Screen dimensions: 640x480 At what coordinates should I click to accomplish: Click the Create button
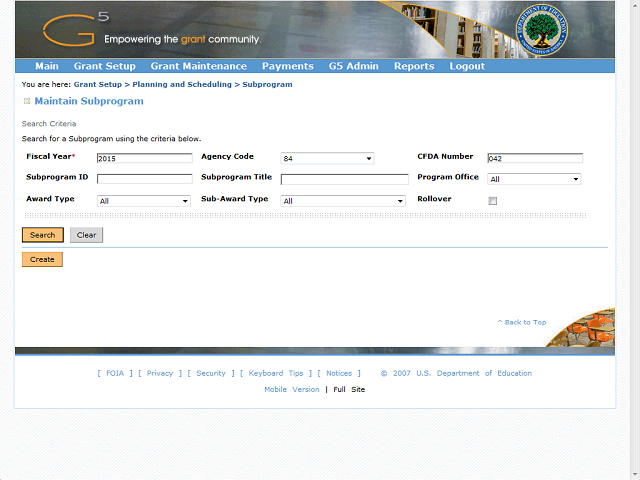42,260
